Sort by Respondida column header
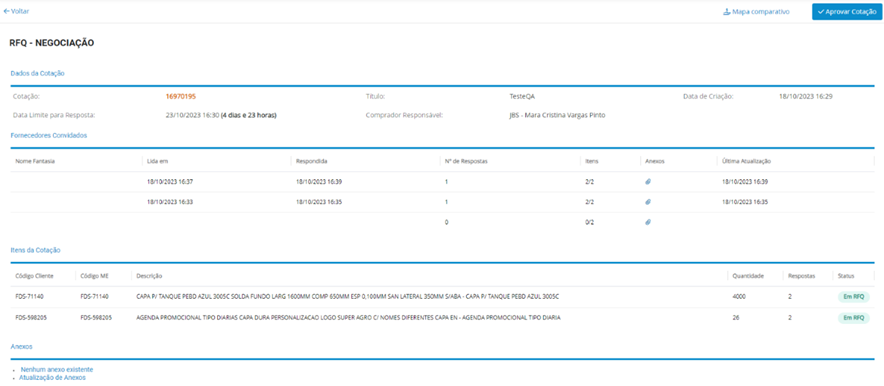This screenshot has height=386, width=884. point(312,161)
